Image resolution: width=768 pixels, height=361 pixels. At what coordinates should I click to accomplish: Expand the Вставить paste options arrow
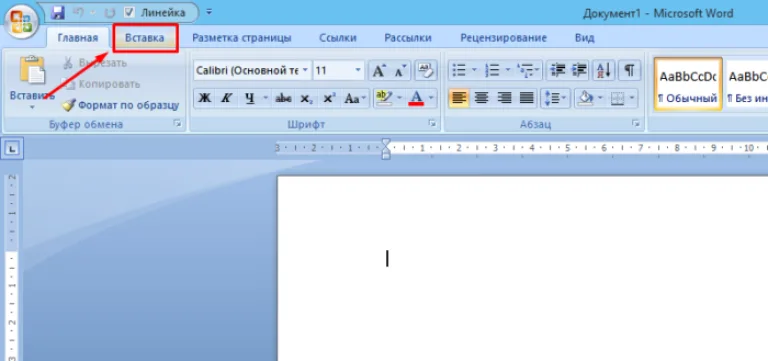pyautogui.click(x=32, y=107)
